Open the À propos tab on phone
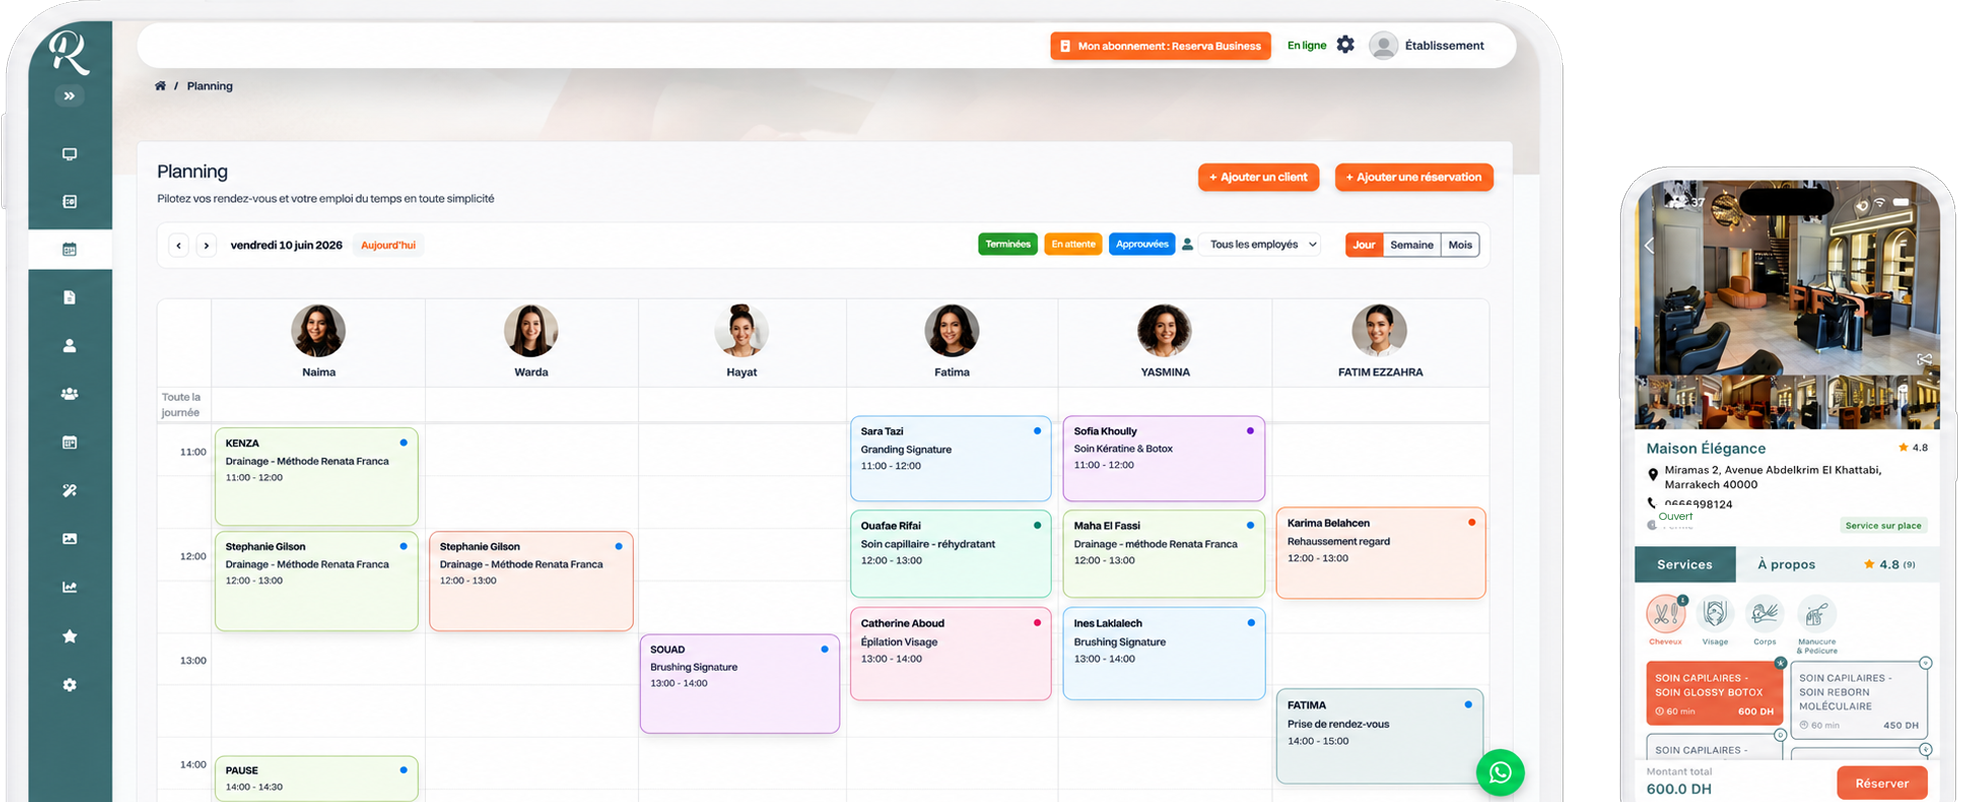1961x802 pixels. click(x=1786, y=564)
